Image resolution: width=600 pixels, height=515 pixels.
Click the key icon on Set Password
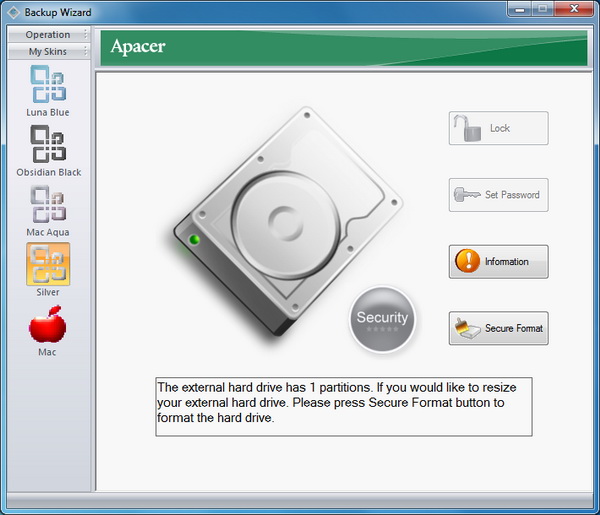[x=467, y=194]
